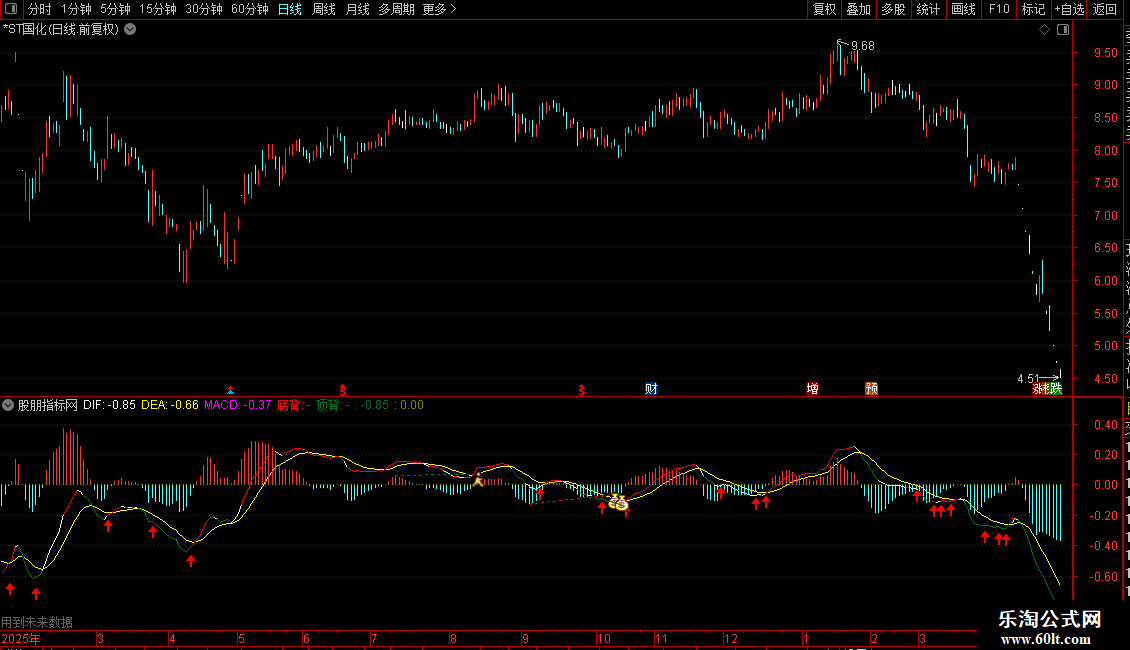Select the 15分钟 period tab

[157, 9]
